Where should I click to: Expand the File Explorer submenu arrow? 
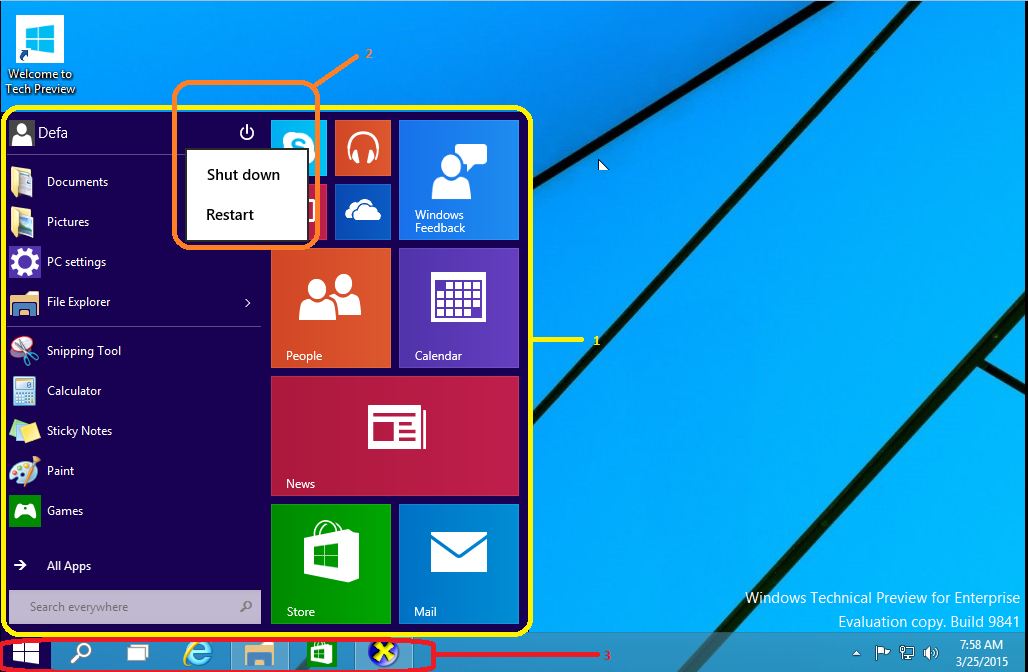pos(248,302)
